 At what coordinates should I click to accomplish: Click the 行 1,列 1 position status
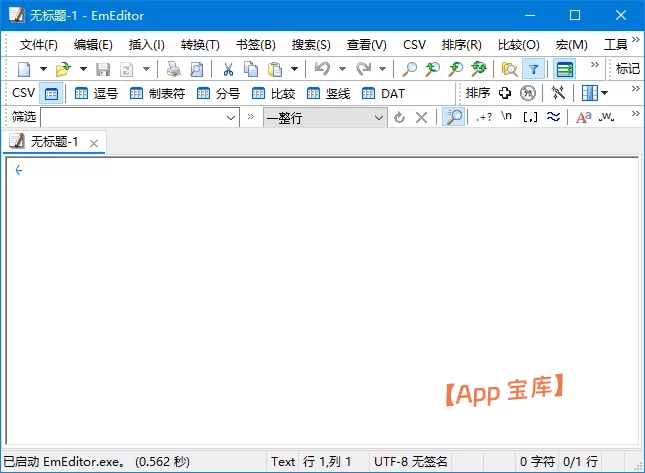[327, 462]
